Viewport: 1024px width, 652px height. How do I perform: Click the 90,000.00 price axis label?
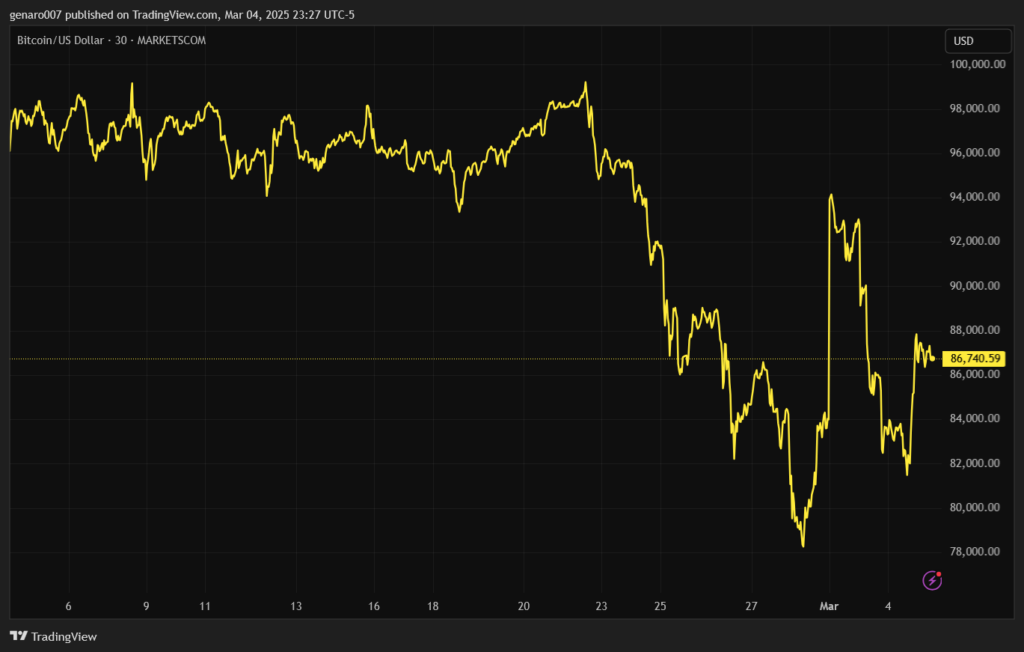click(975, 286)
